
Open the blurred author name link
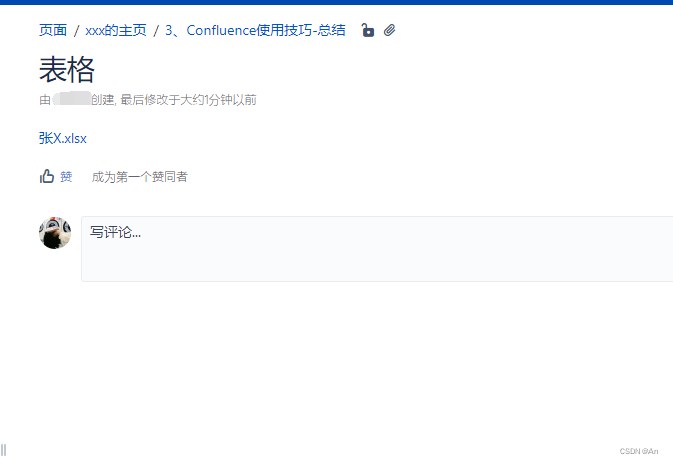pos(71,100)
